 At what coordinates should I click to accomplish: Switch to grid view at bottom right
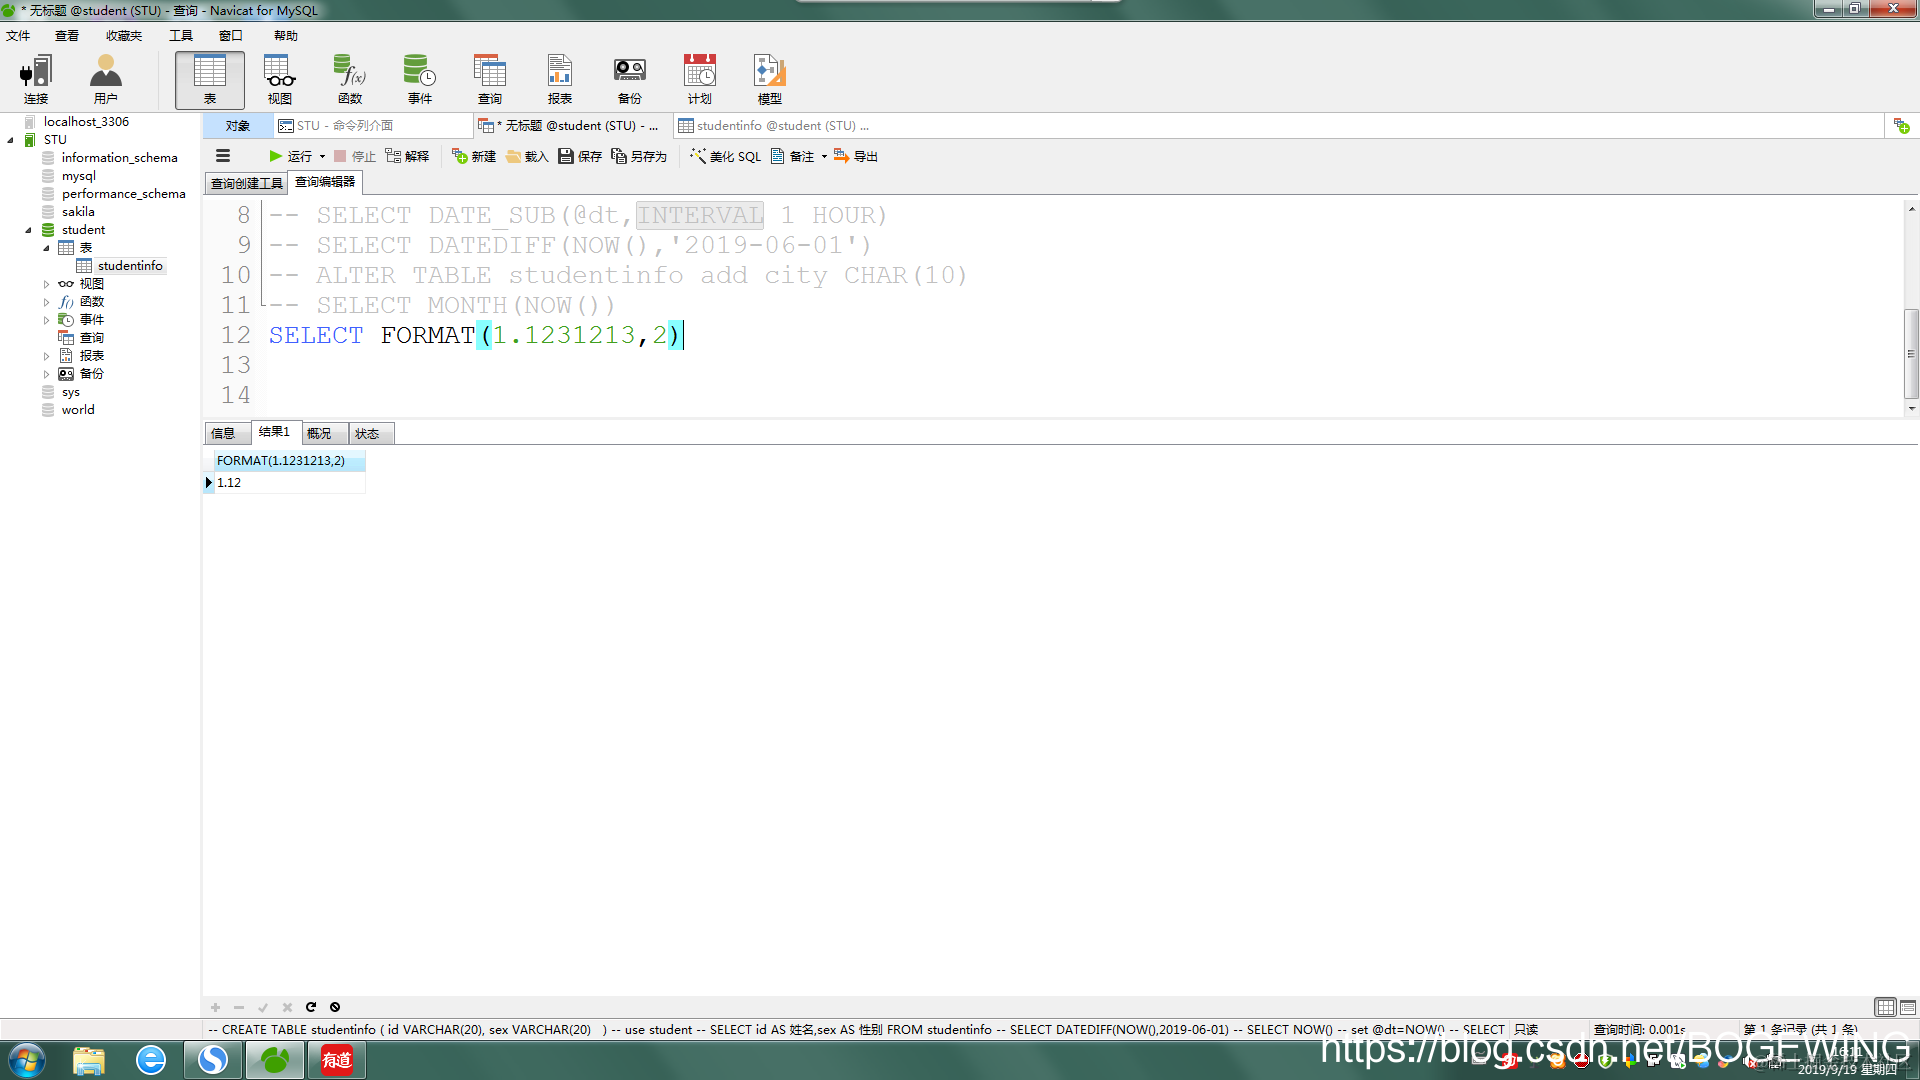1885,1007
